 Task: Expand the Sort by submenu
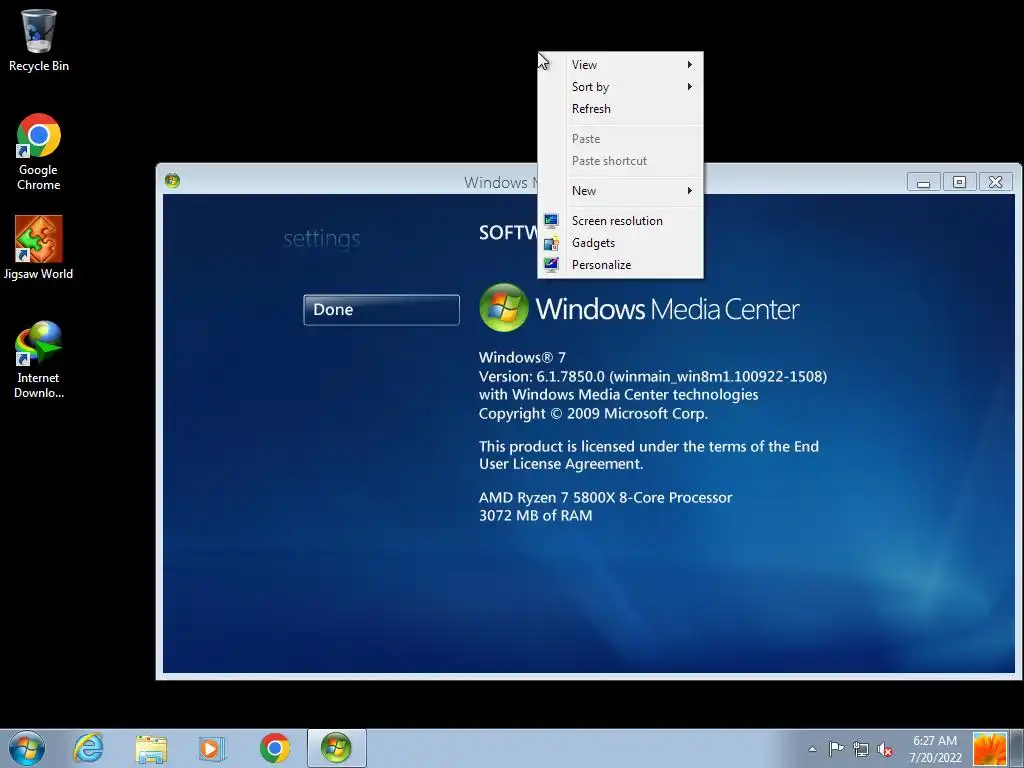point(620,87)
